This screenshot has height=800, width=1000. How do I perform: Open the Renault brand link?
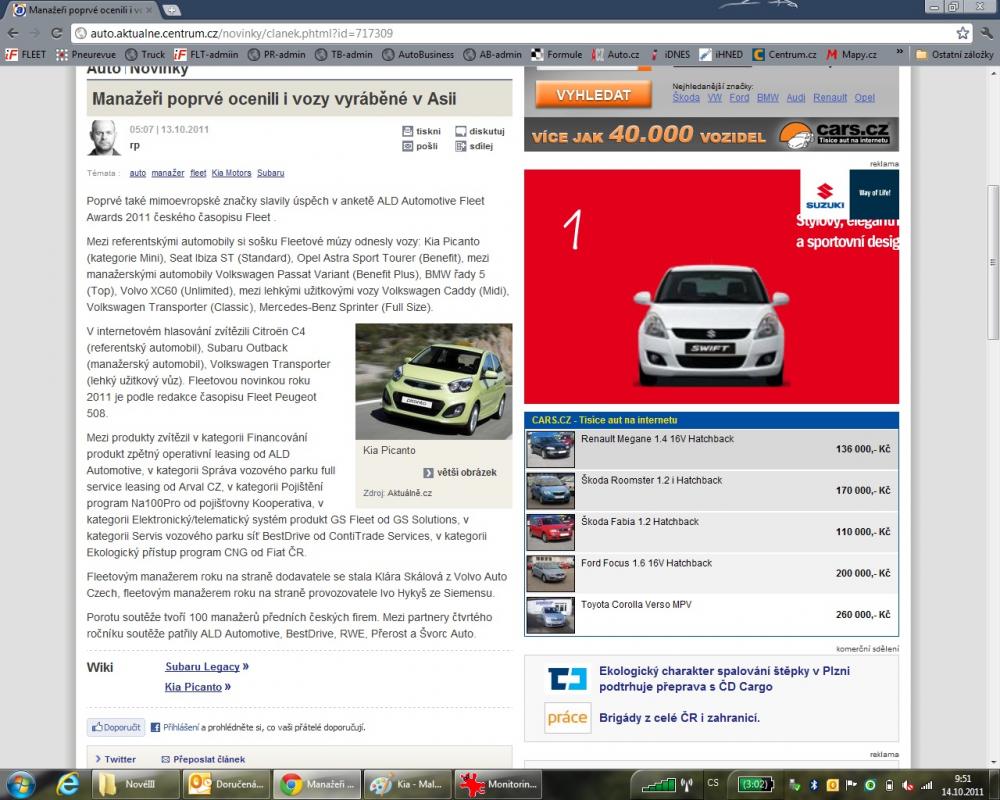point(830,98)
